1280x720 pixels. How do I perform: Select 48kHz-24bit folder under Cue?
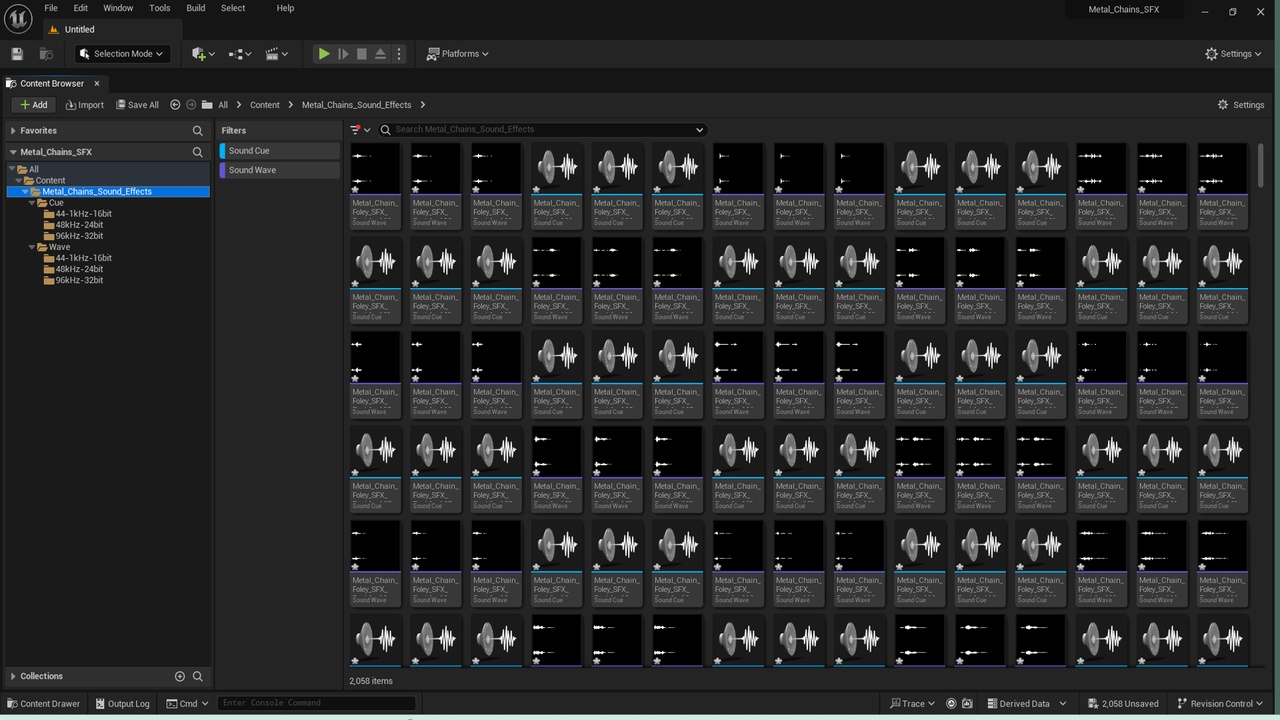[x=79, y=225]
